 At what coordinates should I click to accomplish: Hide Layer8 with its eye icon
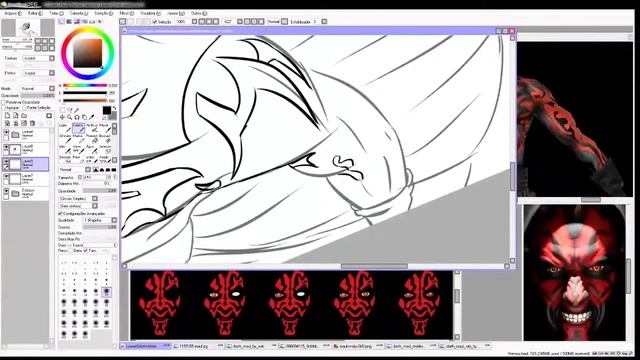(x=6, y=147)
